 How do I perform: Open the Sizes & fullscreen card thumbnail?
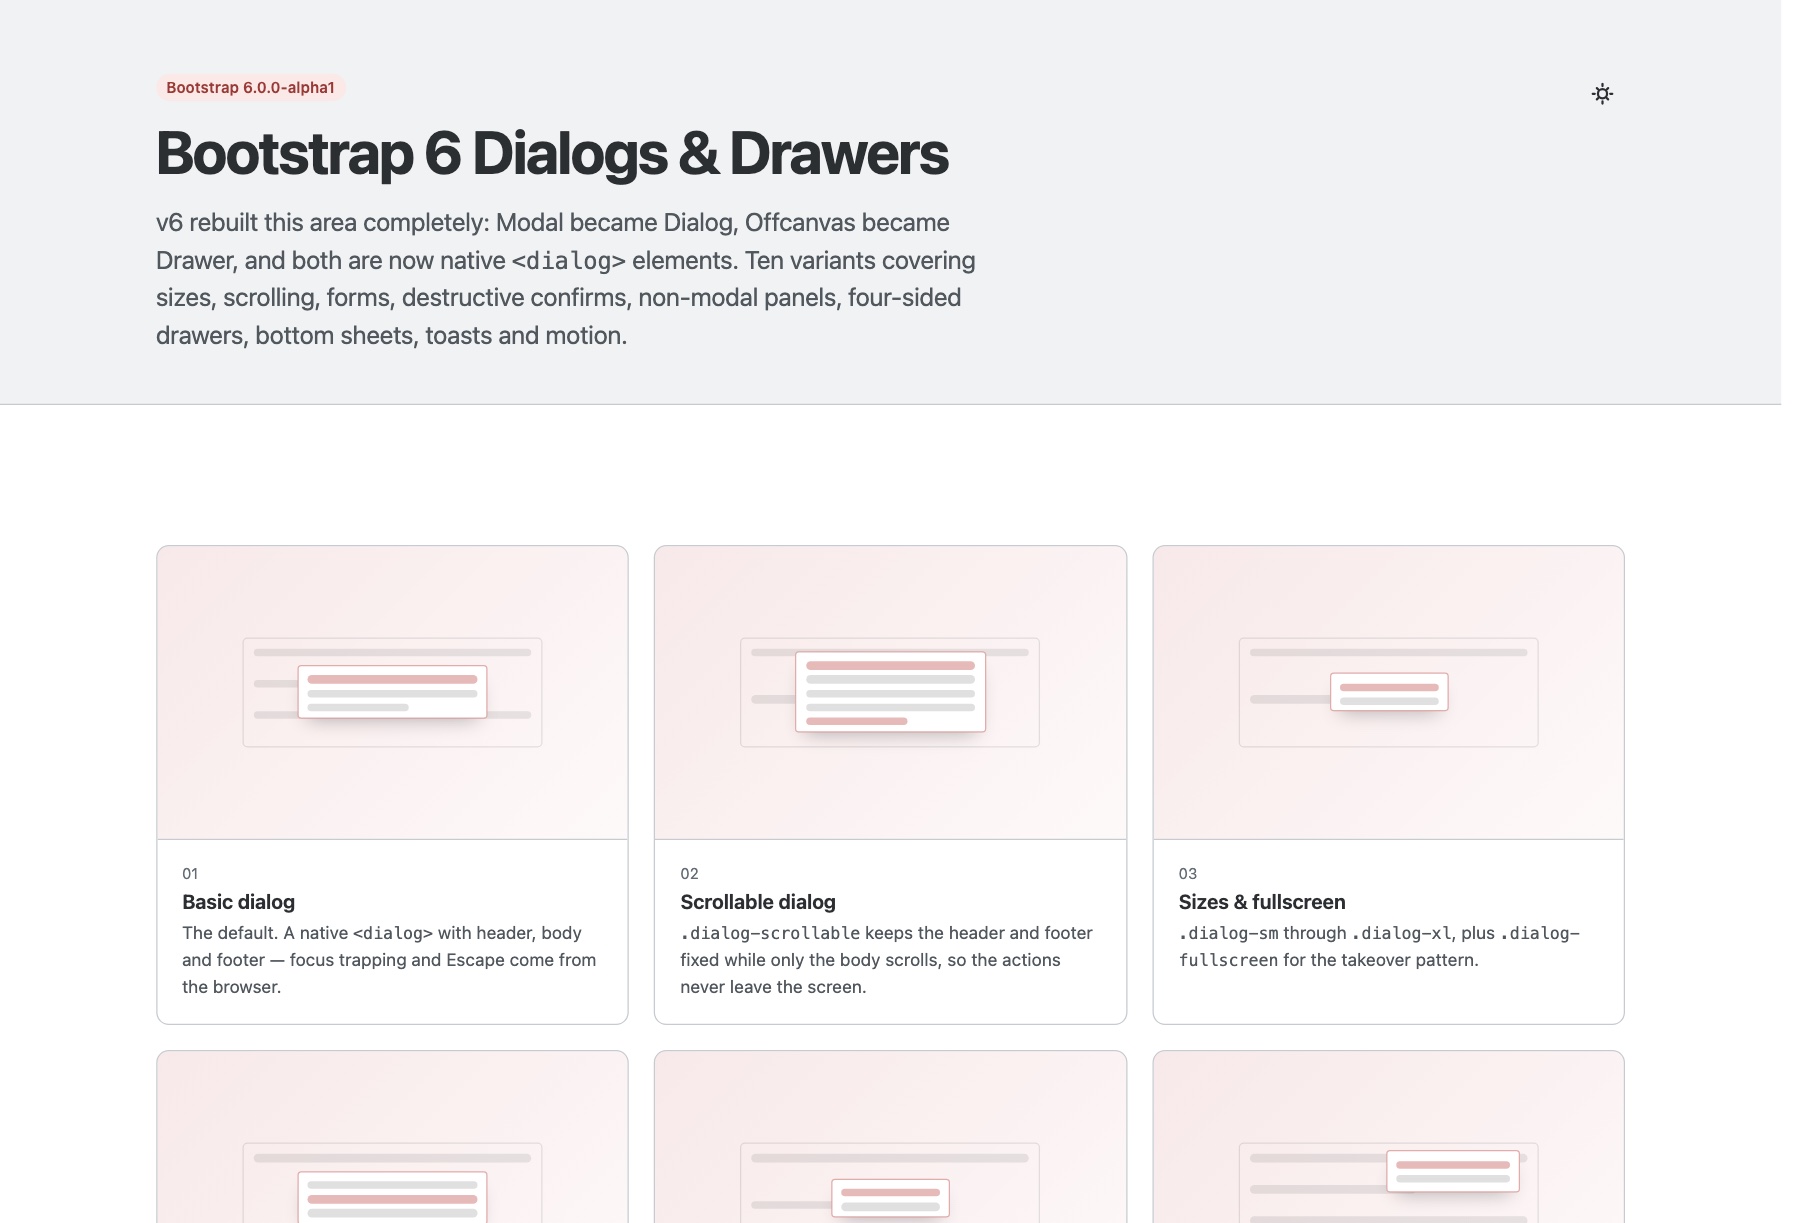coord(1388,692)
